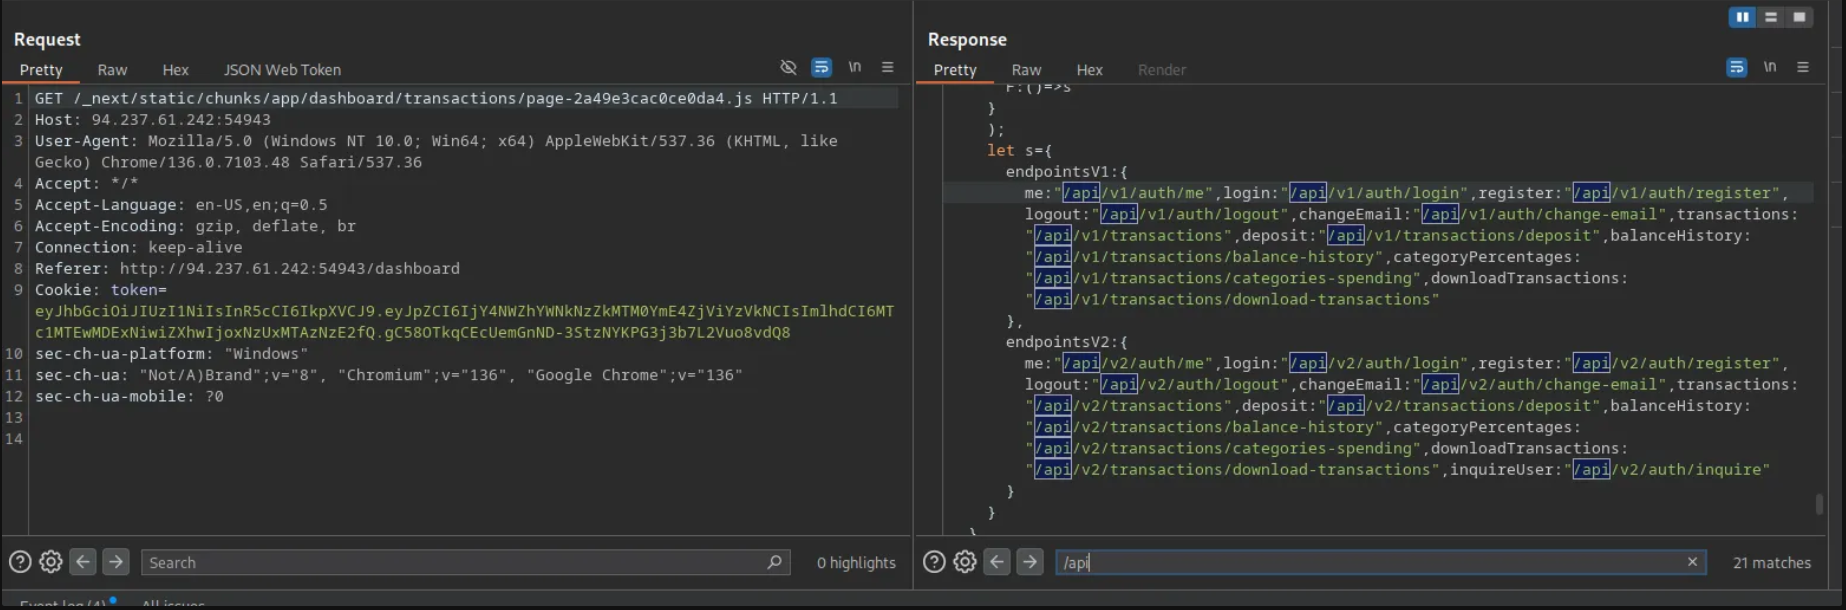Viewport: 1846px width, 610px height.
Task: Go to next Request search match
Action: pyautogui.click(x=116, y=562)
